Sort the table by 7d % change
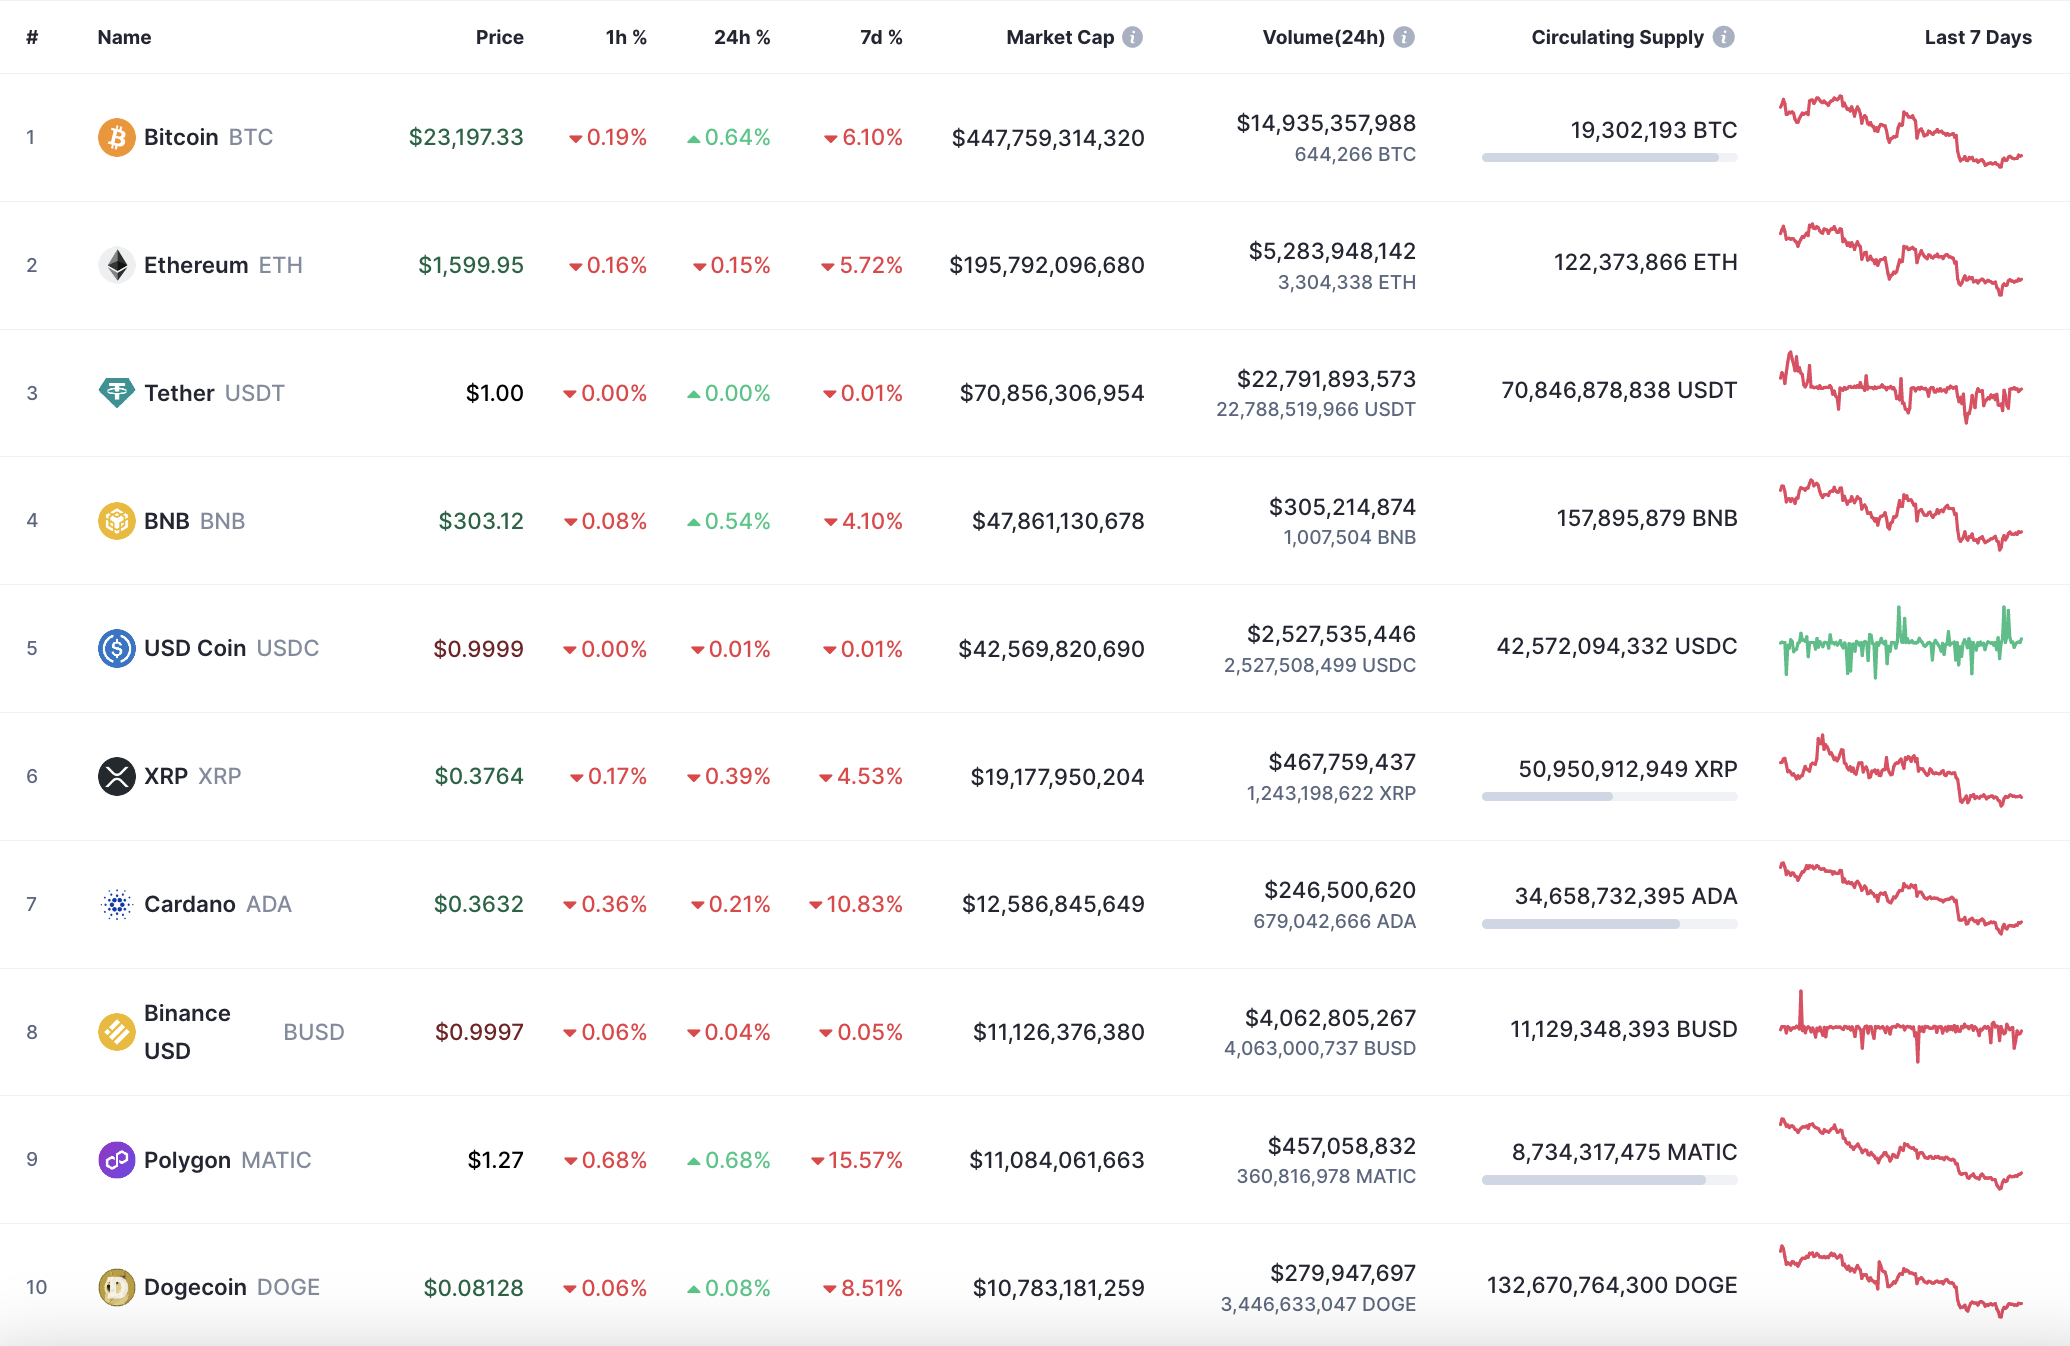The width and height of the screenshot is (2070, 1346). click(x=882, y=37)
